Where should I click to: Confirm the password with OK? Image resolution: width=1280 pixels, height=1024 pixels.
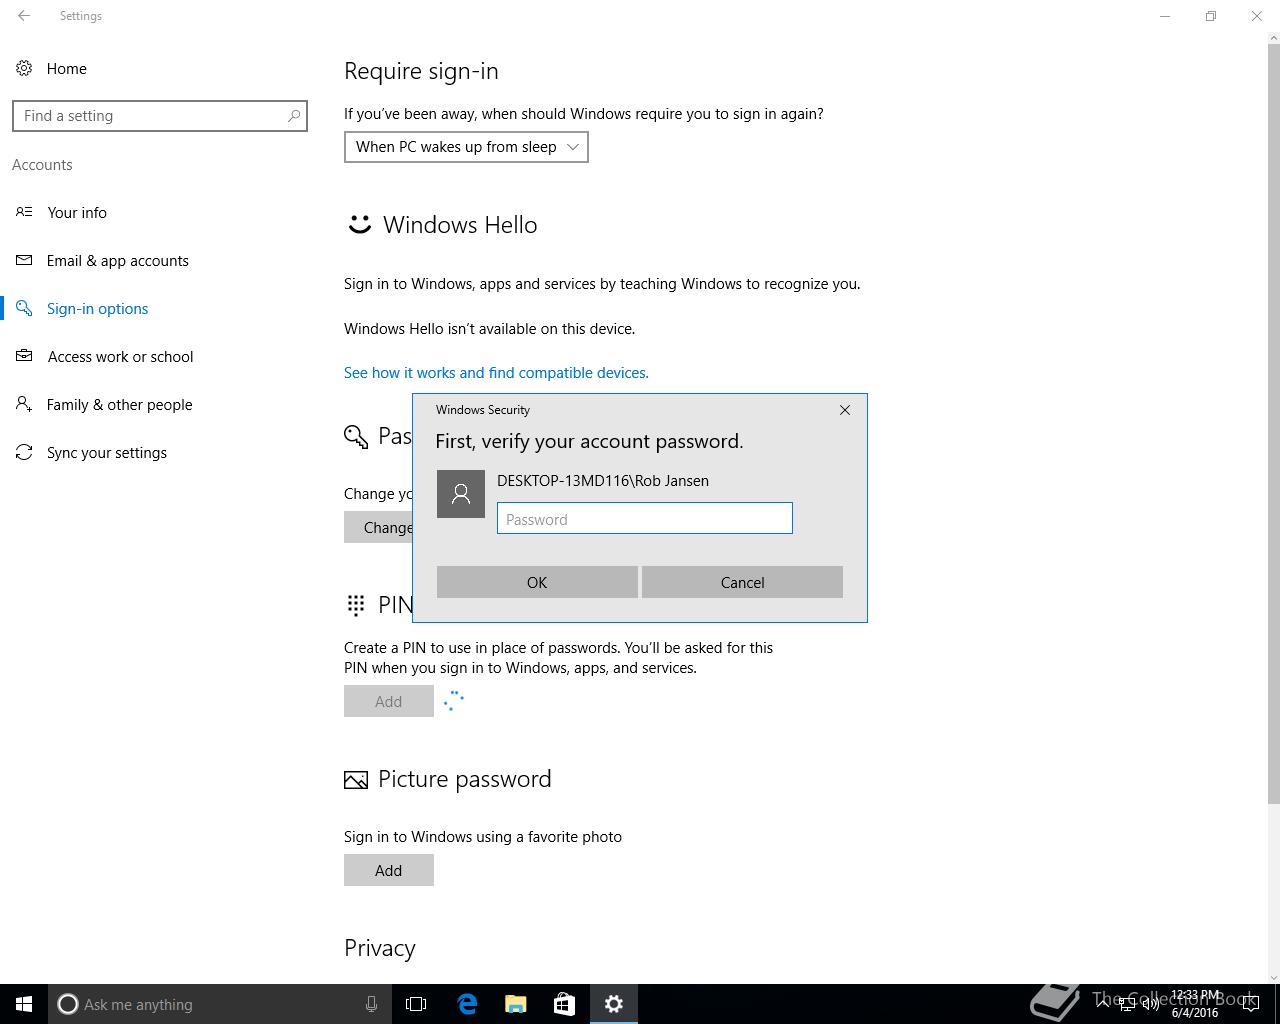point(537,582)
